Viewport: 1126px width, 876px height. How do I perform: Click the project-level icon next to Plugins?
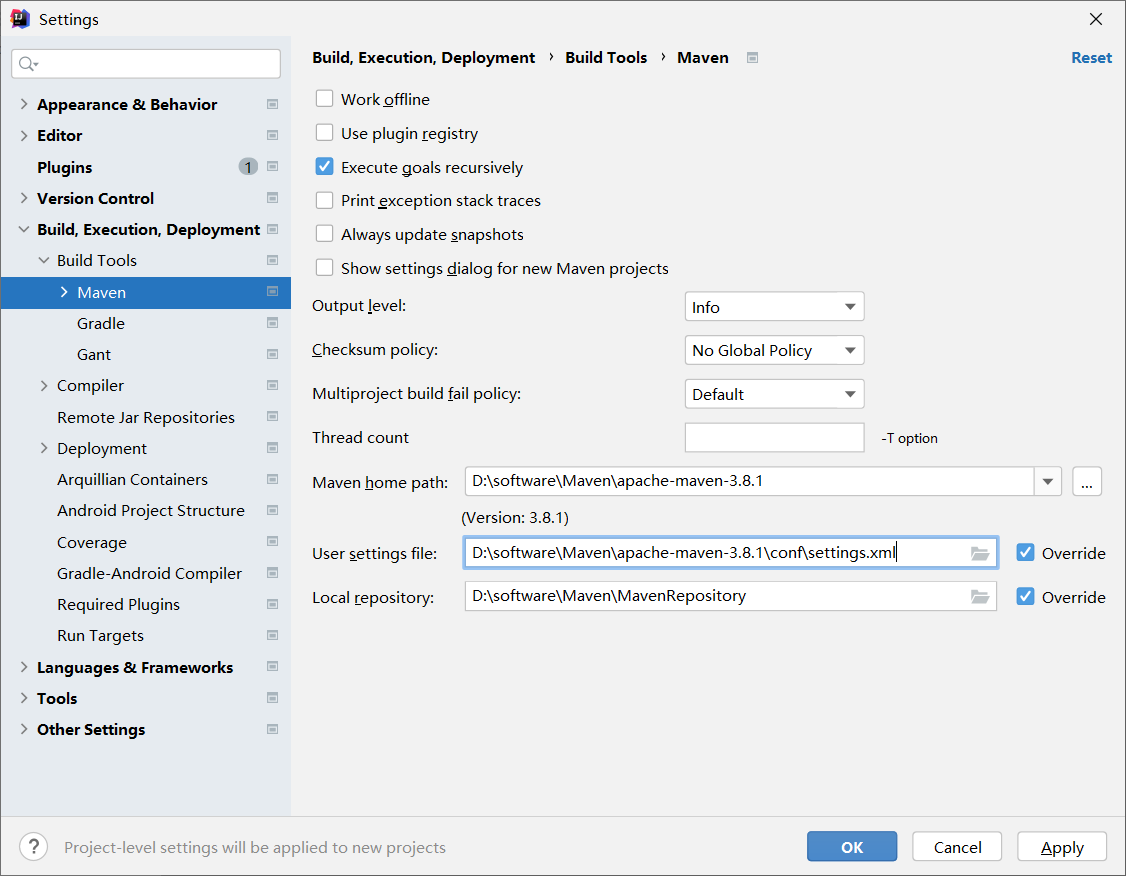tap(272, 167)
